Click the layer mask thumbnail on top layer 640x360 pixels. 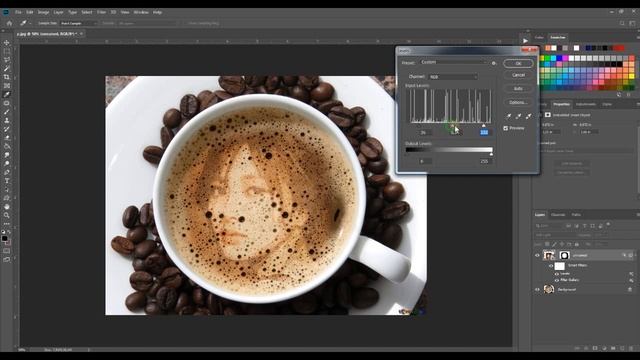click(564, 256)
